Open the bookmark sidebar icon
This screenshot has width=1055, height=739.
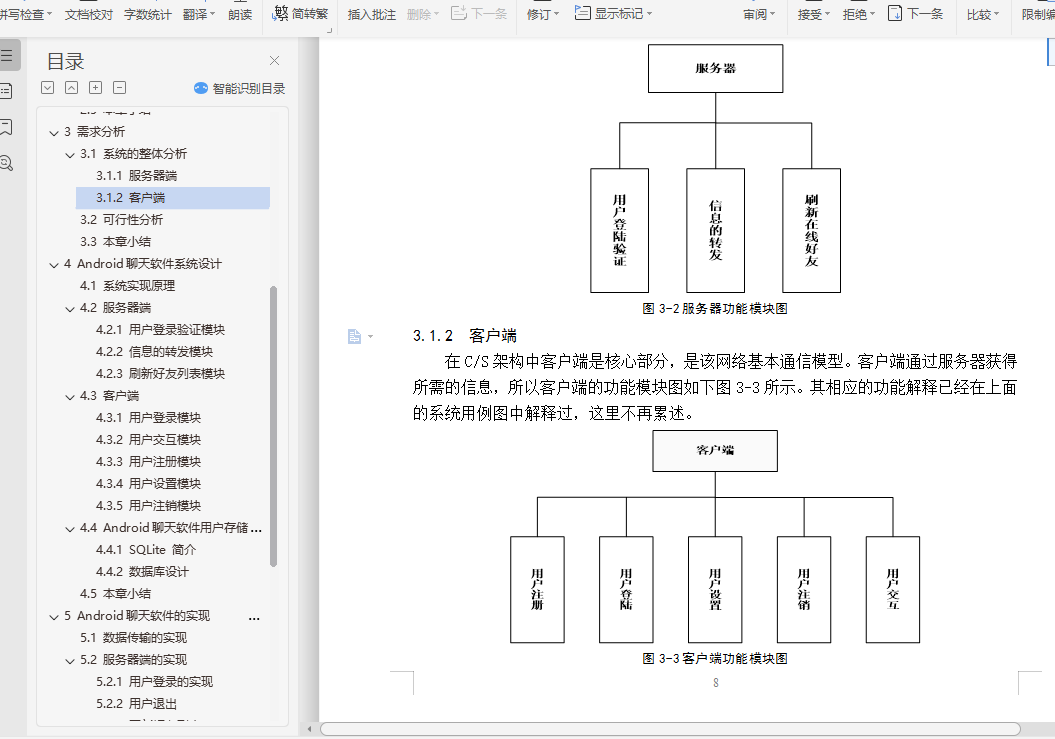(6, 127)
